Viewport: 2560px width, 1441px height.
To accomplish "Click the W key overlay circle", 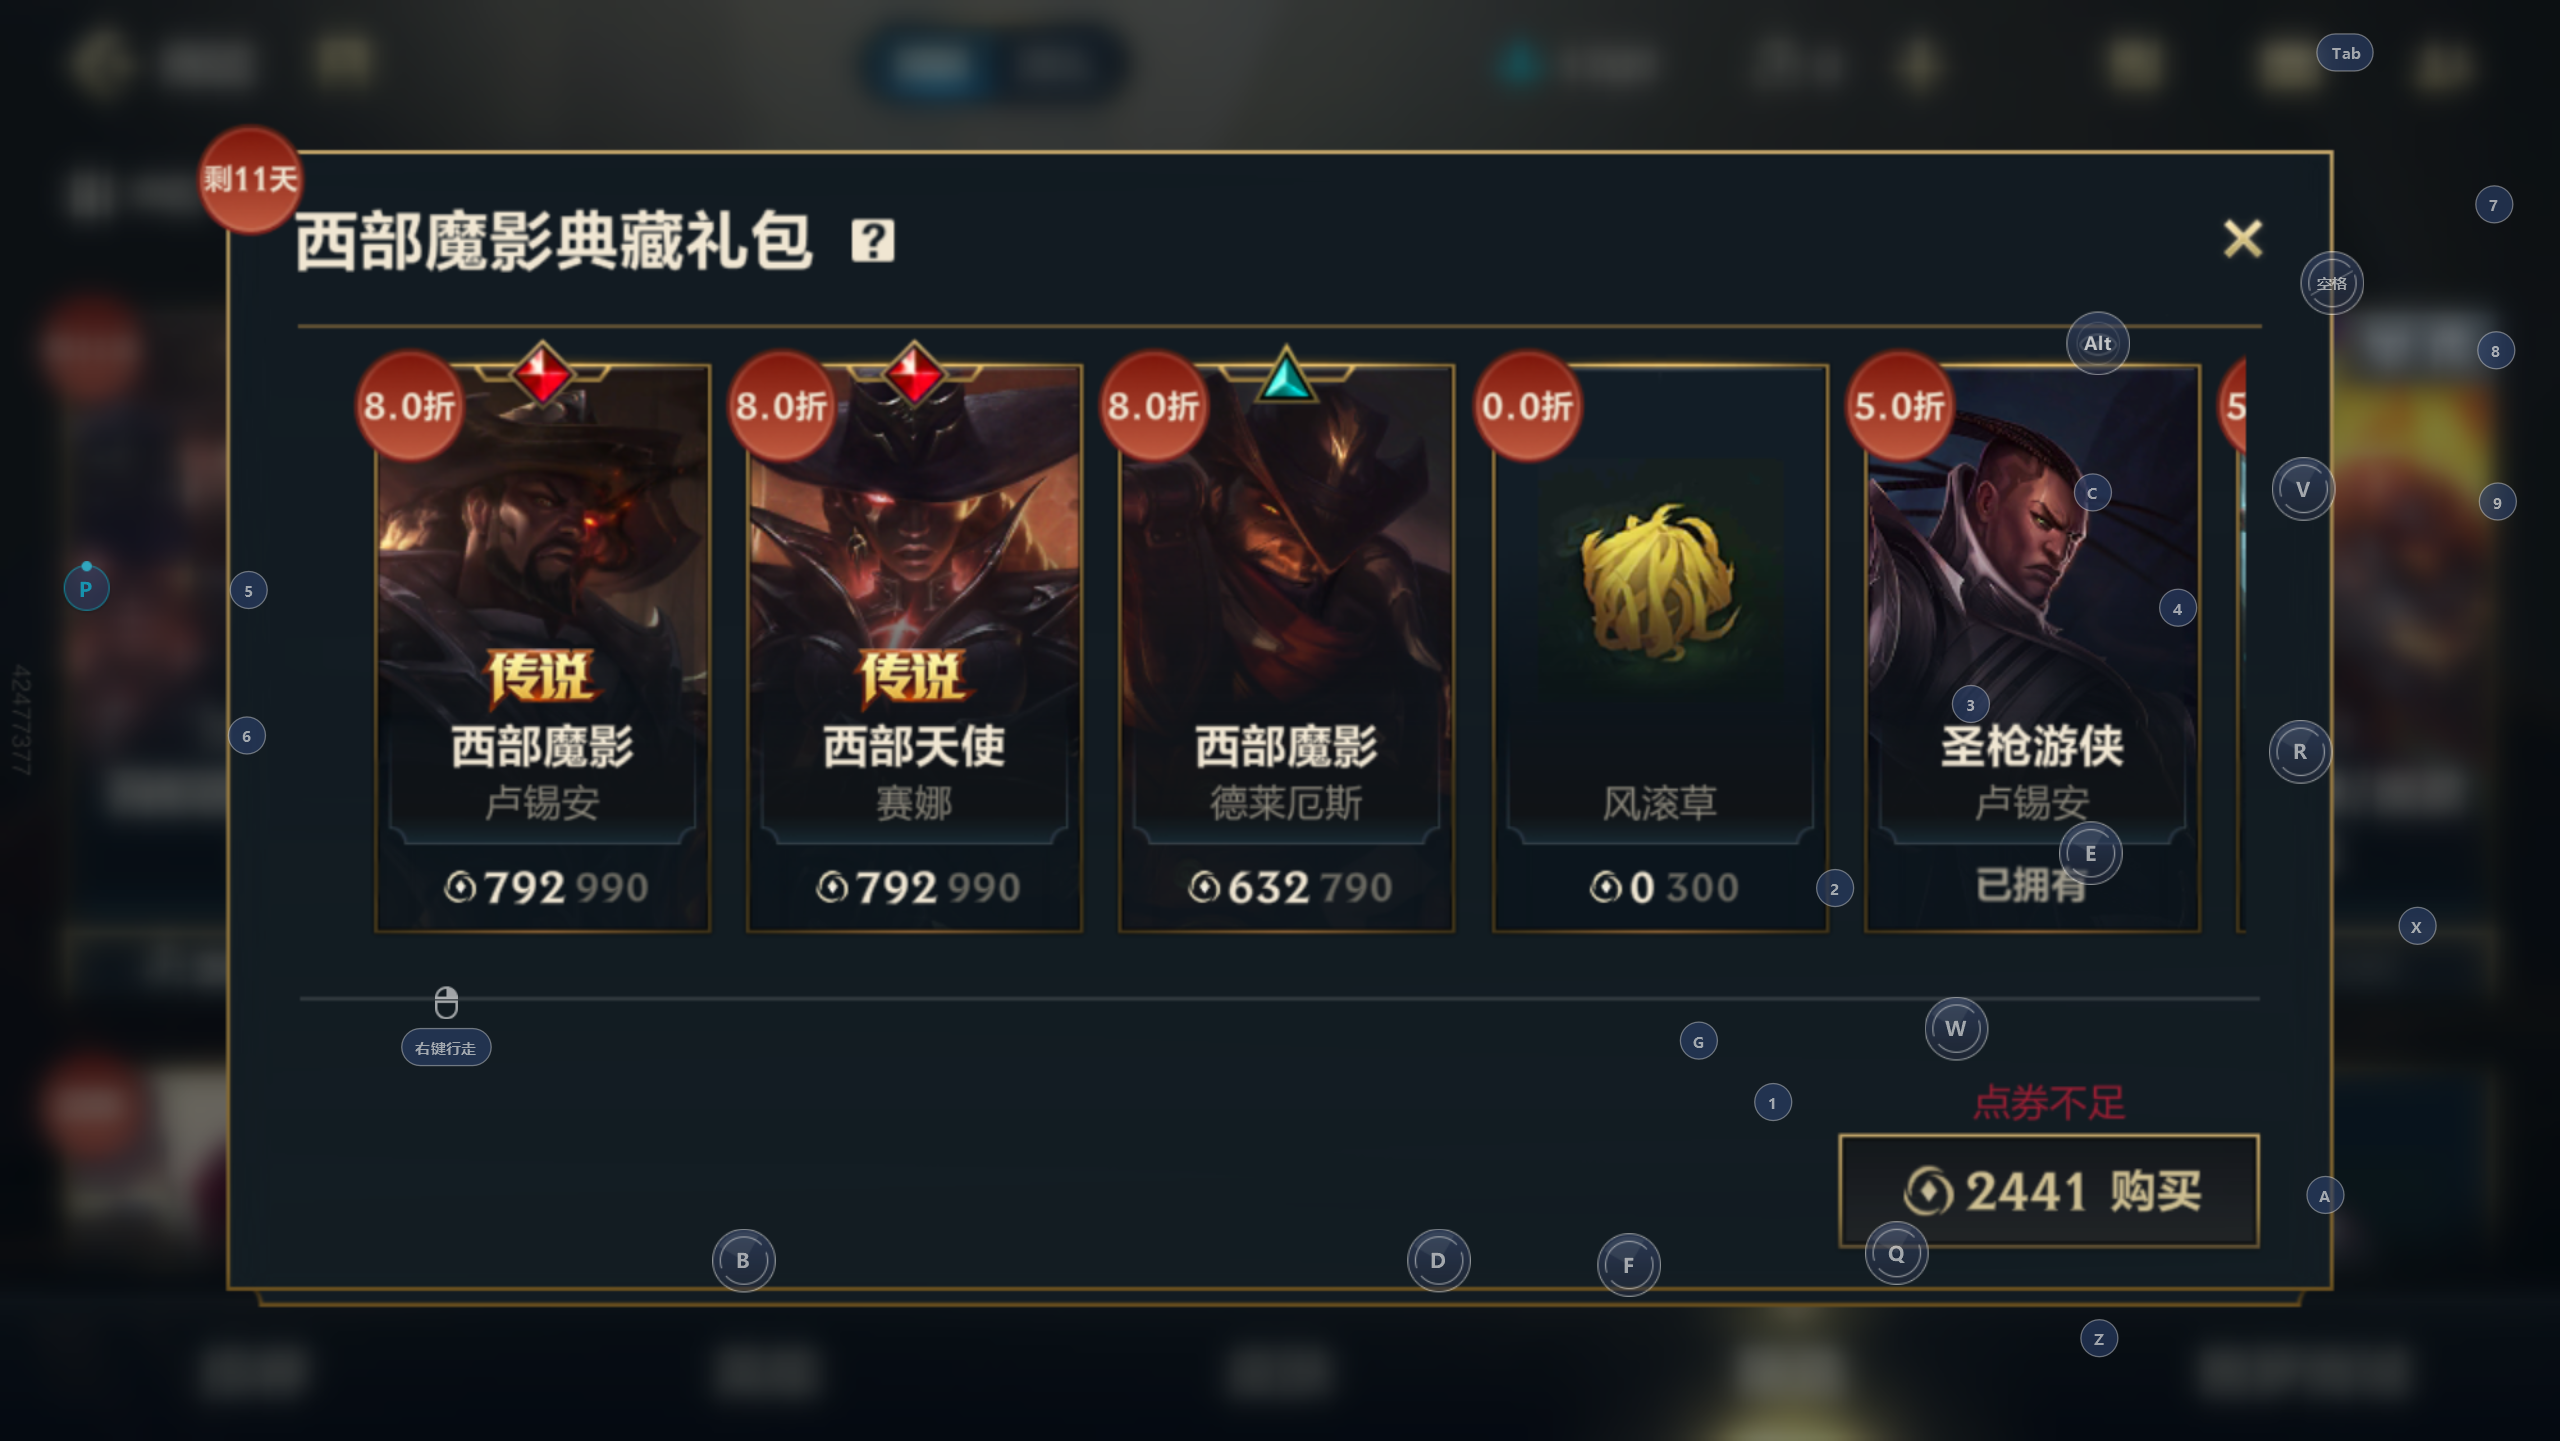I will pyautogui.click(x=1956, y=1028).
